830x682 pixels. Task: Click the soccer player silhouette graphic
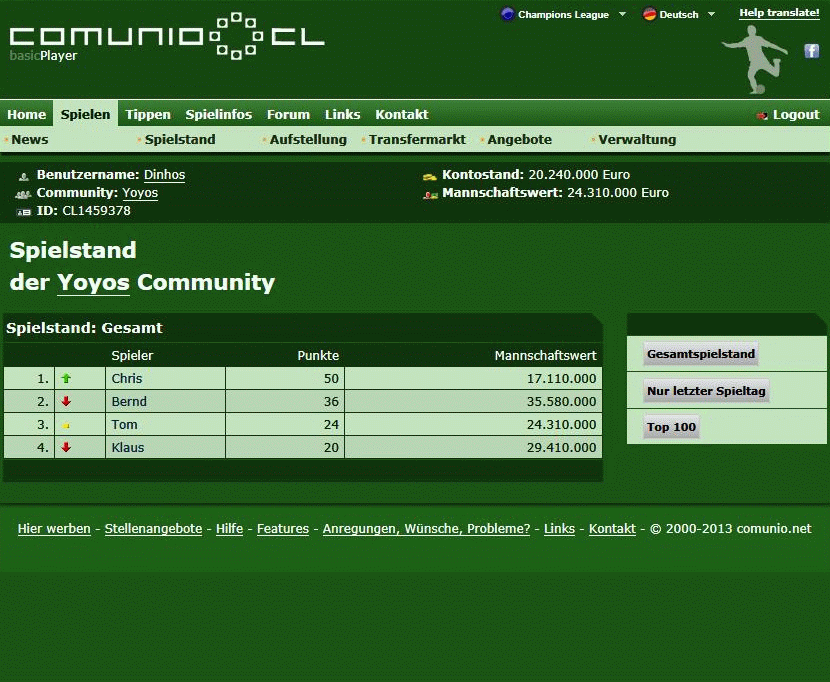point(756,58)
